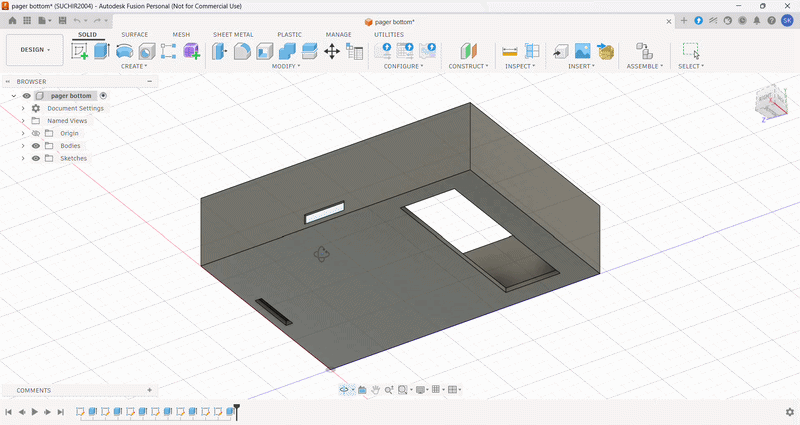This screenshot has width=800, height=425.
Task: Open the CONFIGURE dropdown menu
Action: (403, 66)
